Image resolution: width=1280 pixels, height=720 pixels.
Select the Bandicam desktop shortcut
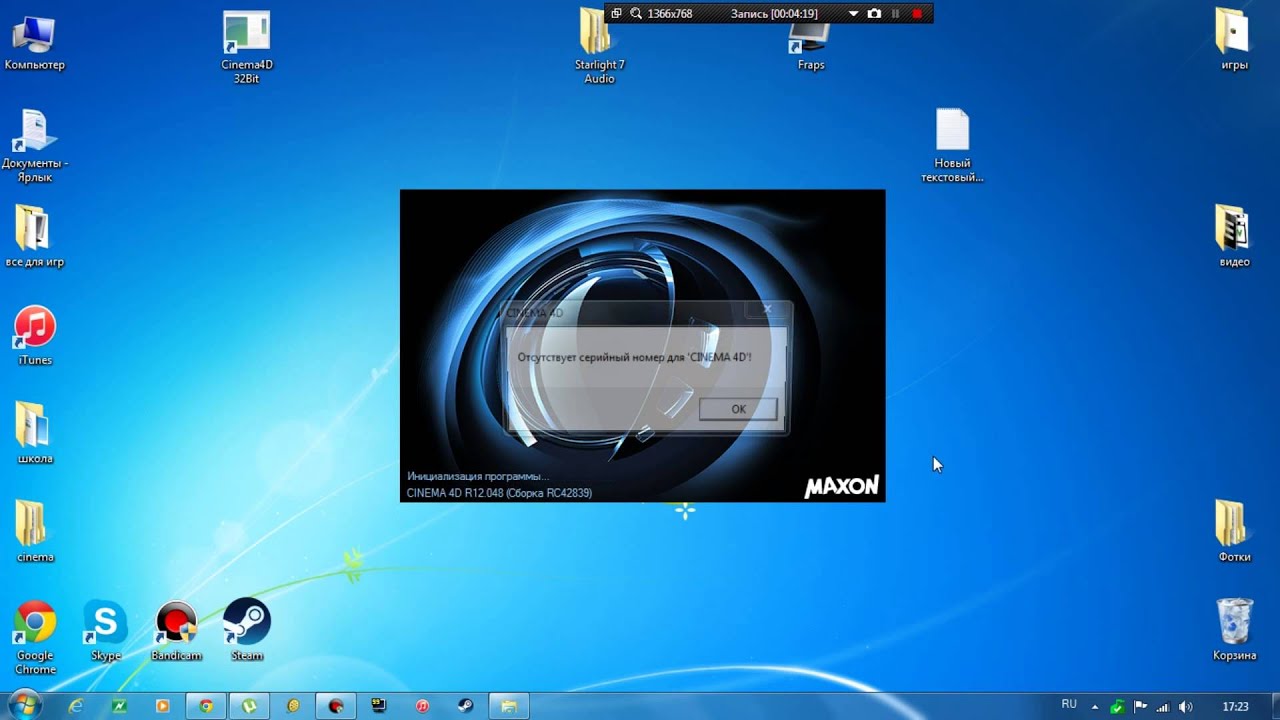176,631
